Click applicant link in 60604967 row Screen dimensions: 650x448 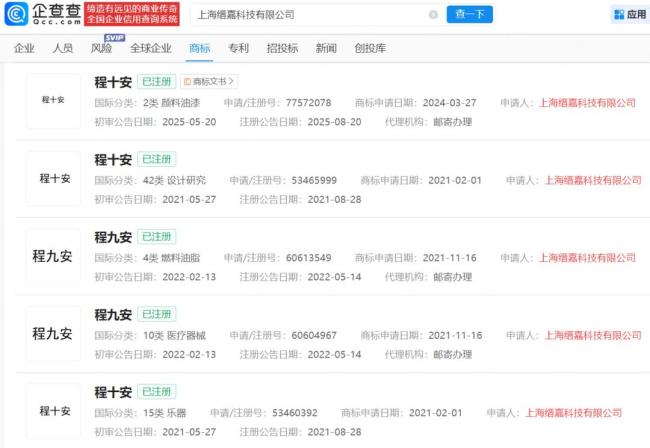pos(593,335)
